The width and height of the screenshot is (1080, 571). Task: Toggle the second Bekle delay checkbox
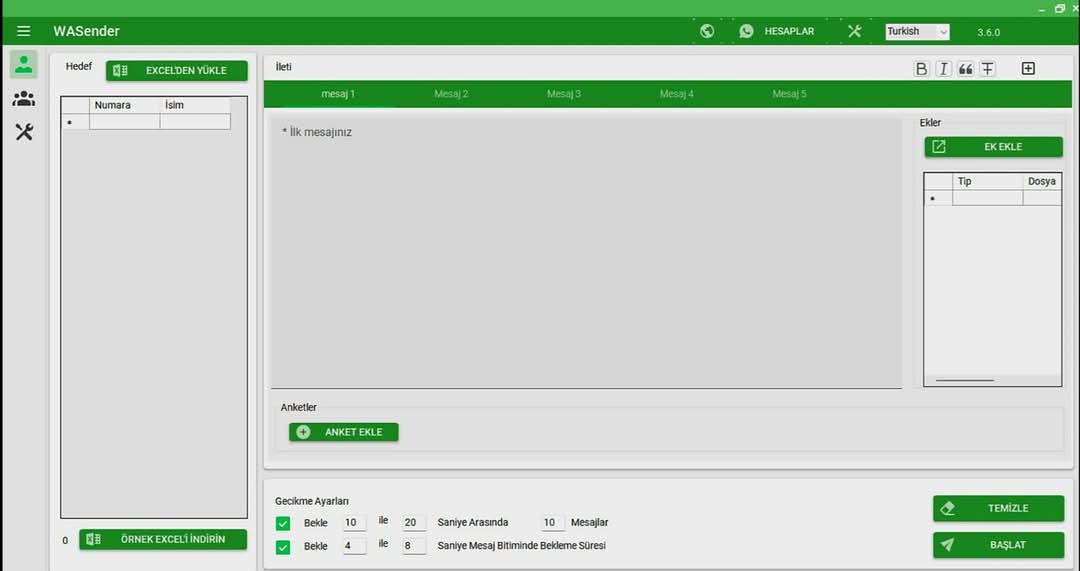pyautogui.click(x=283, y=547)
